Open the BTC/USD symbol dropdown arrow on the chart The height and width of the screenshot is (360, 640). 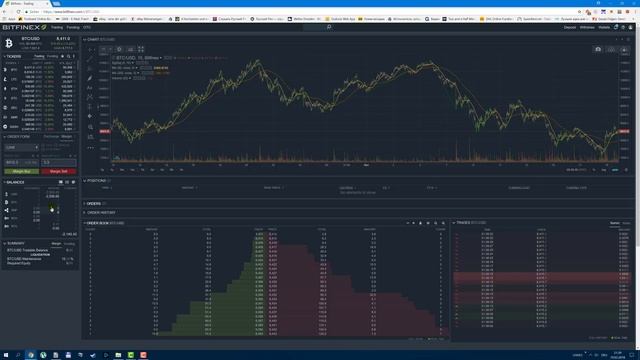pos(161,58)
